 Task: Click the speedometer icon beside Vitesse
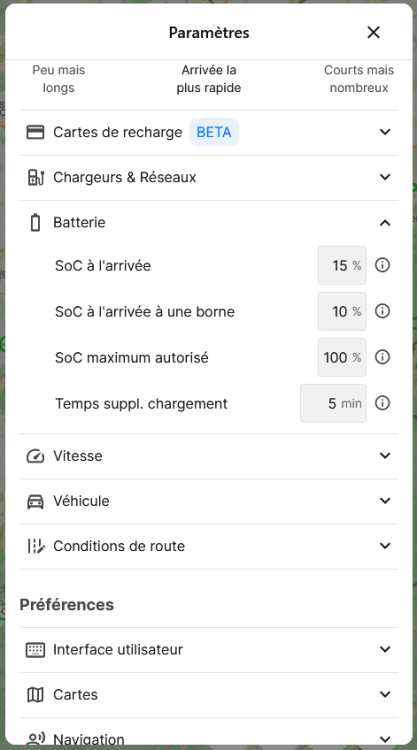35,456
